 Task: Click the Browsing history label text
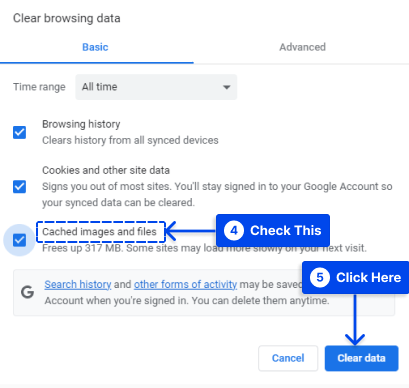(x=81, y=124)
